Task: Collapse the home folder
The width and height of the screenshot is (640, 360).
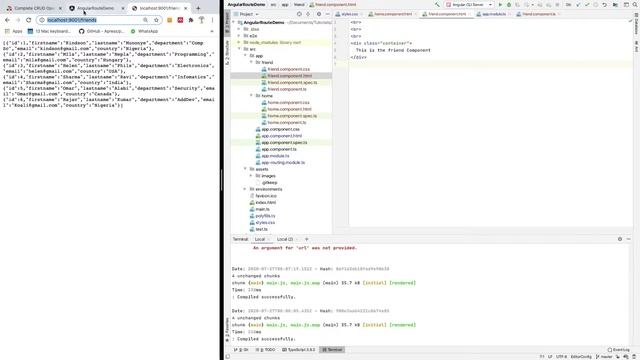Action: point(251,96)
